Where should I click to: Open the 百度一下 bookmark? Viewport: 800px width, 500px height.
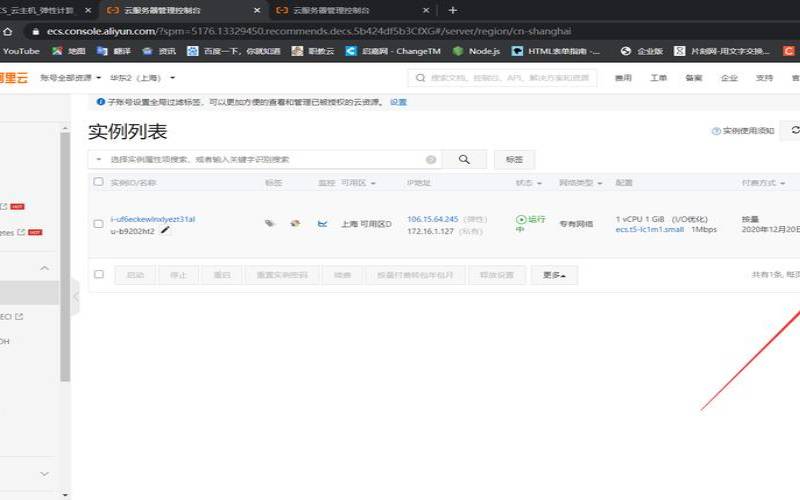tap(234, 51)
